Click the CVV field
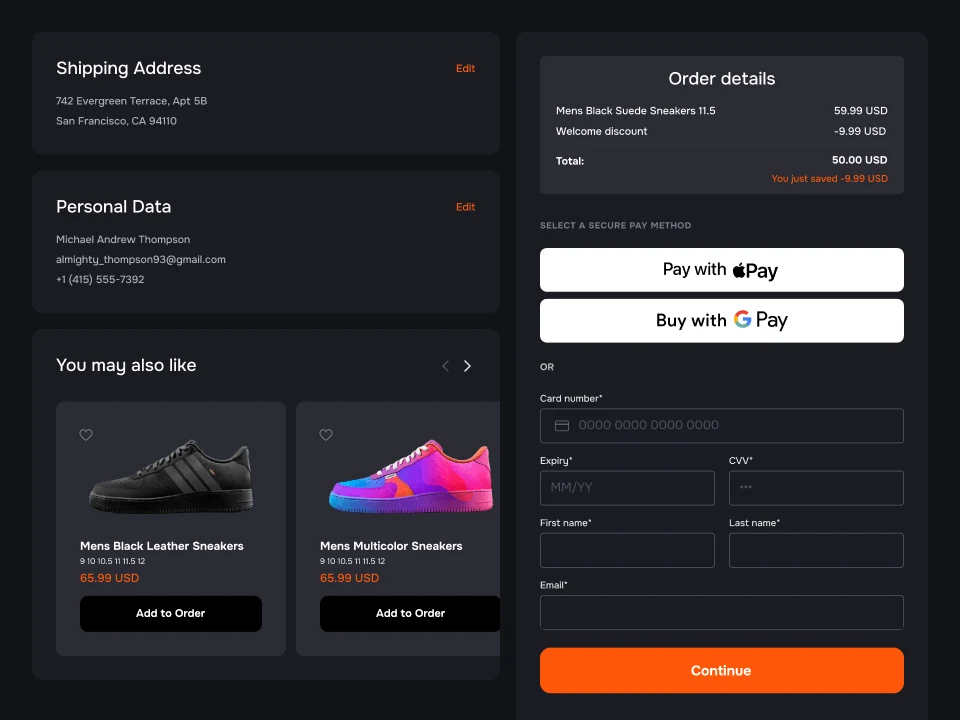The width and height of the screenshot is (960, 720). click(x=816, y=488)
